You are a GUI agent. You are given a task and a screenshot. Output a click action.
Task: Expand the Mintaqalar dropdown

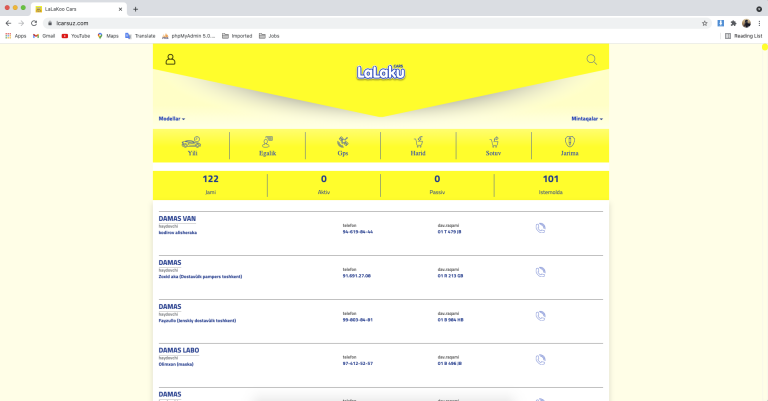click(587, 118)
